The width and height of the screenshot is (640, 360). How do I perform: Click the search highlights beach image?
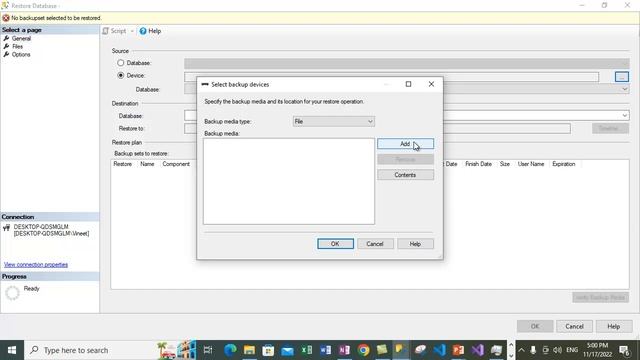coord(177,350)
